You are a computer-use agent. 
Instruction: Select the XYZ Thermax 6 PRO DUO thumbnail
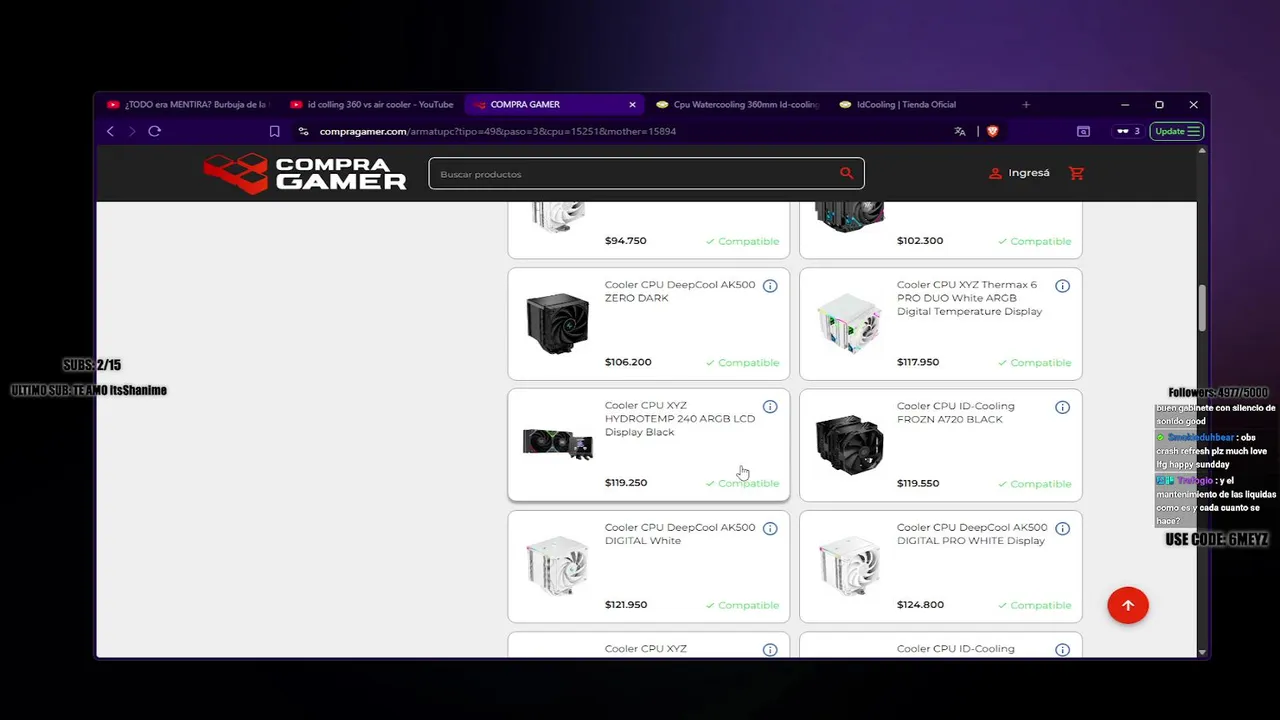849,323
